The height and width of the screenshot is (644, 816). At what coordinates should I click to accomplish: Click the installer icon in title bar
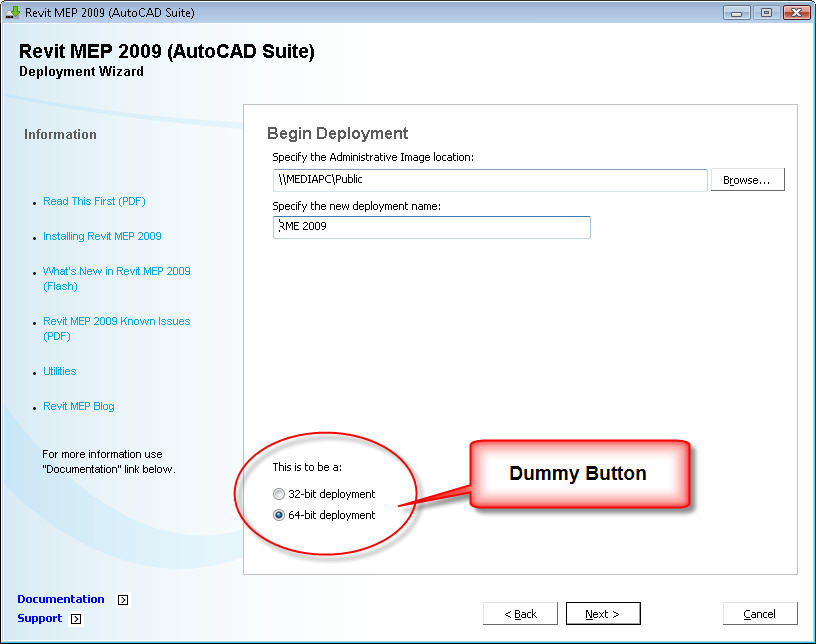coord(12,12)
